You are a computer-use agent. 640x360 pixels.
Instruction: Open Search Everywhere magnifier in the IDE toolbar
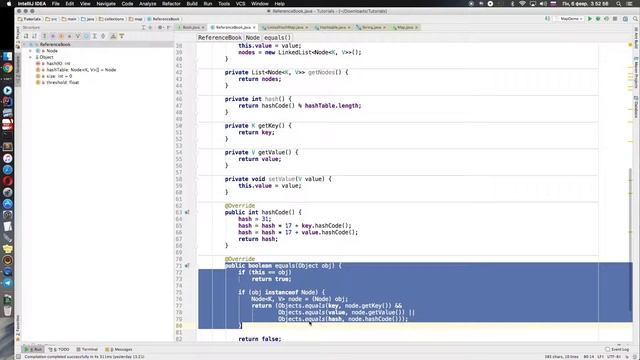click(636, 19)
